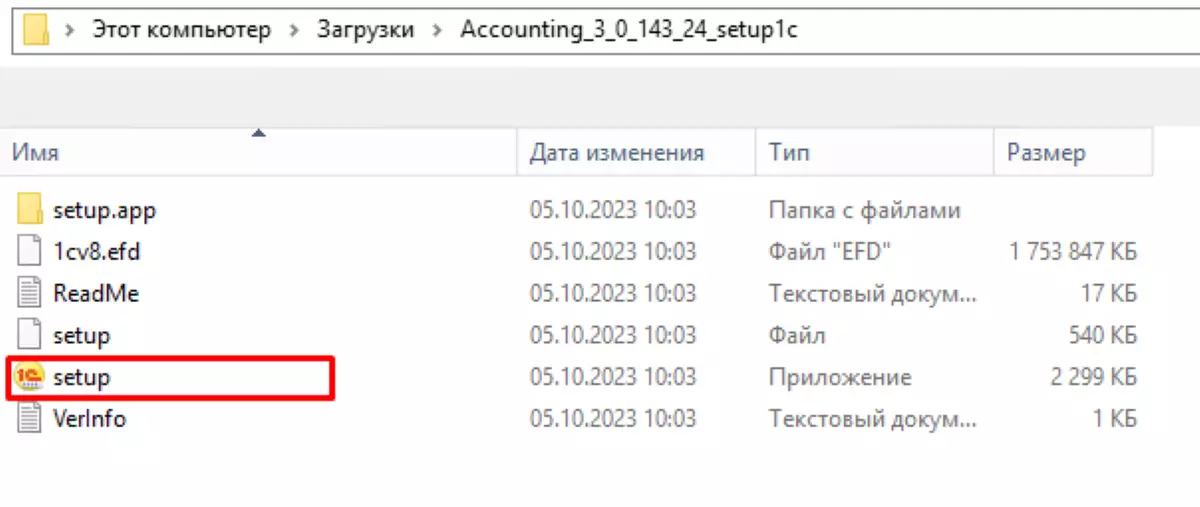Select the Accounting_3_0_143_24_setup1c breadcrumb
The height and width of the screenshot is (507, 1200).
(x=629, y=30)
